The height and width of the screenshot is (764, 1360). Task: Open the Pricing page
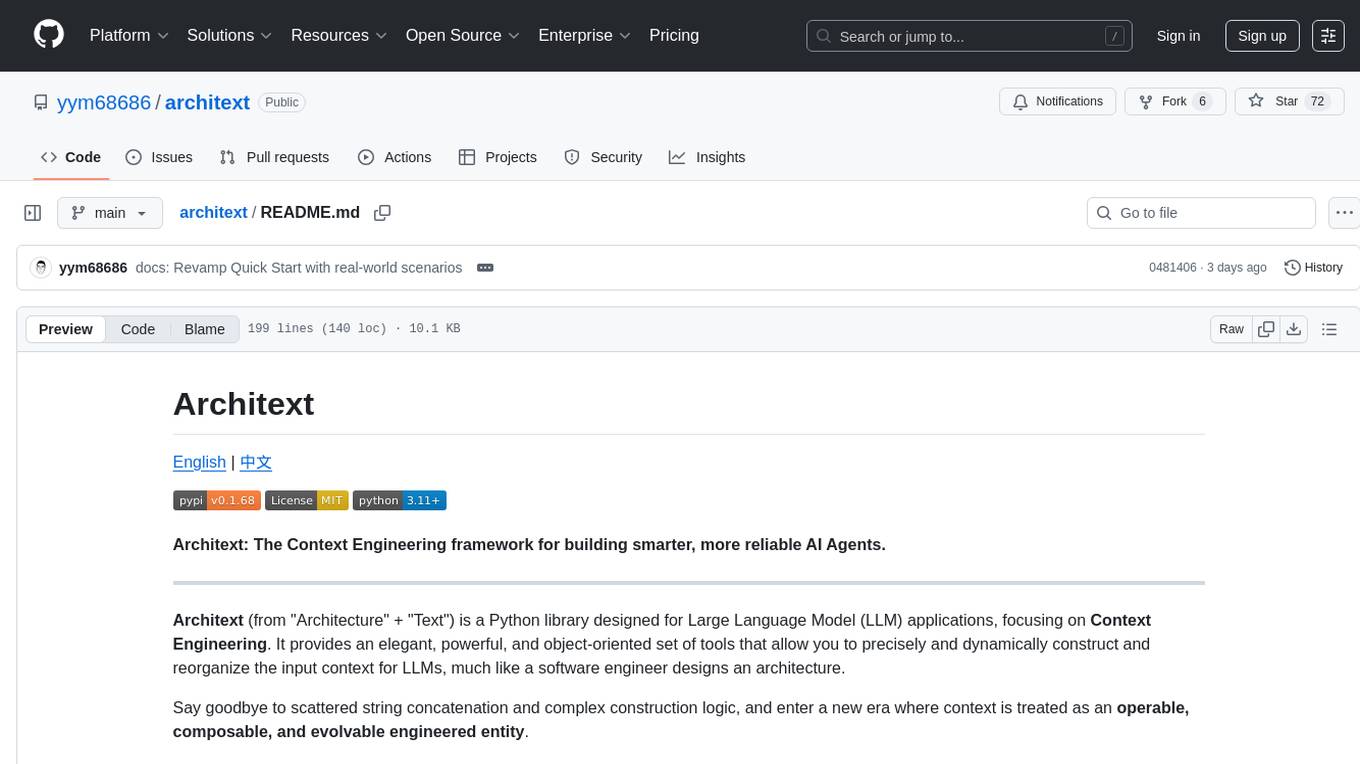pos(674,35)
